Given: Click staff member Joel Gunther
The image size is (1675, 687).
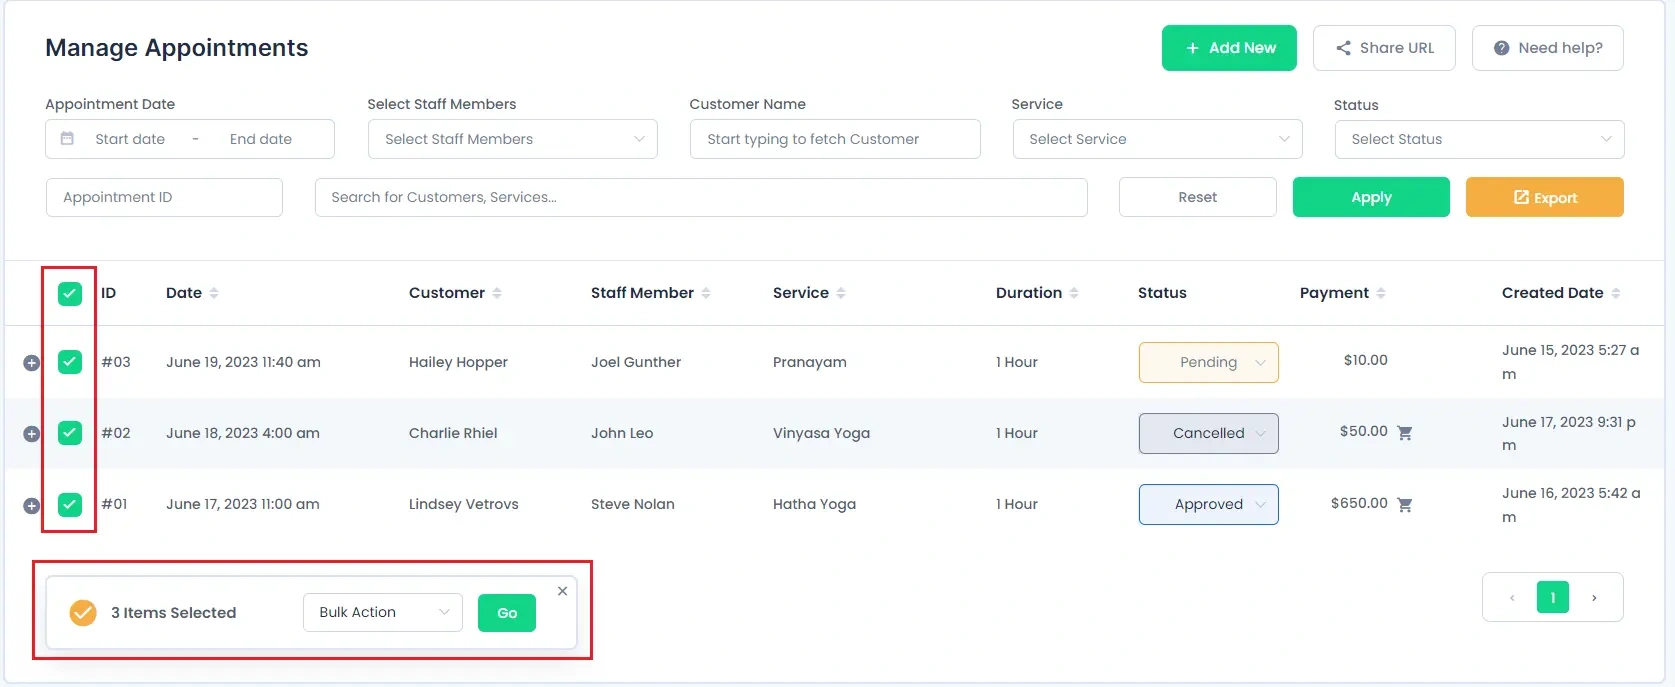Looking at the screenshot, I should click(636, 362).
